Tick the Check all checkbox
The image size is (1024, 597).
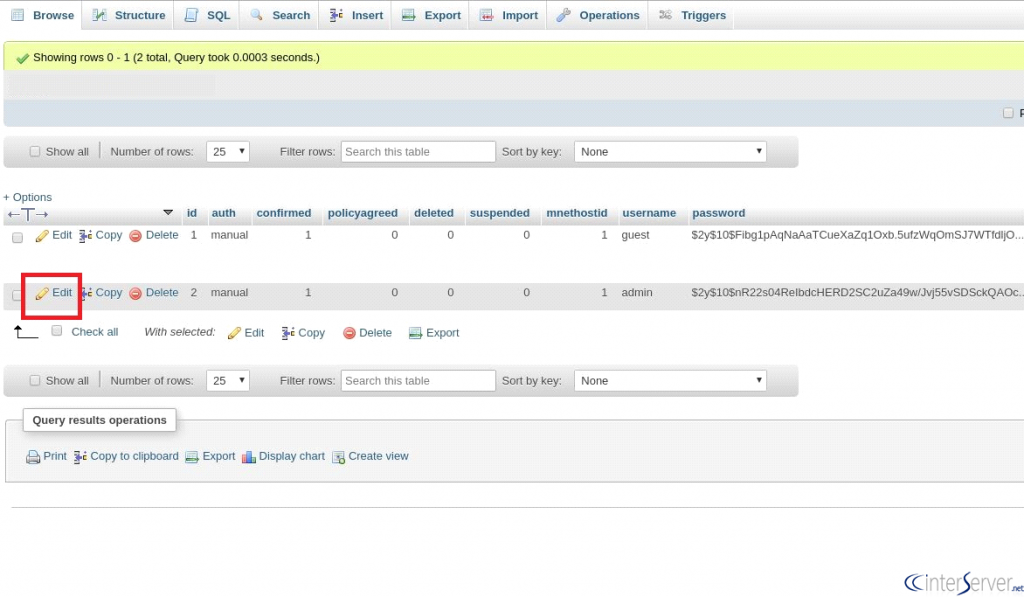(57, 331)
